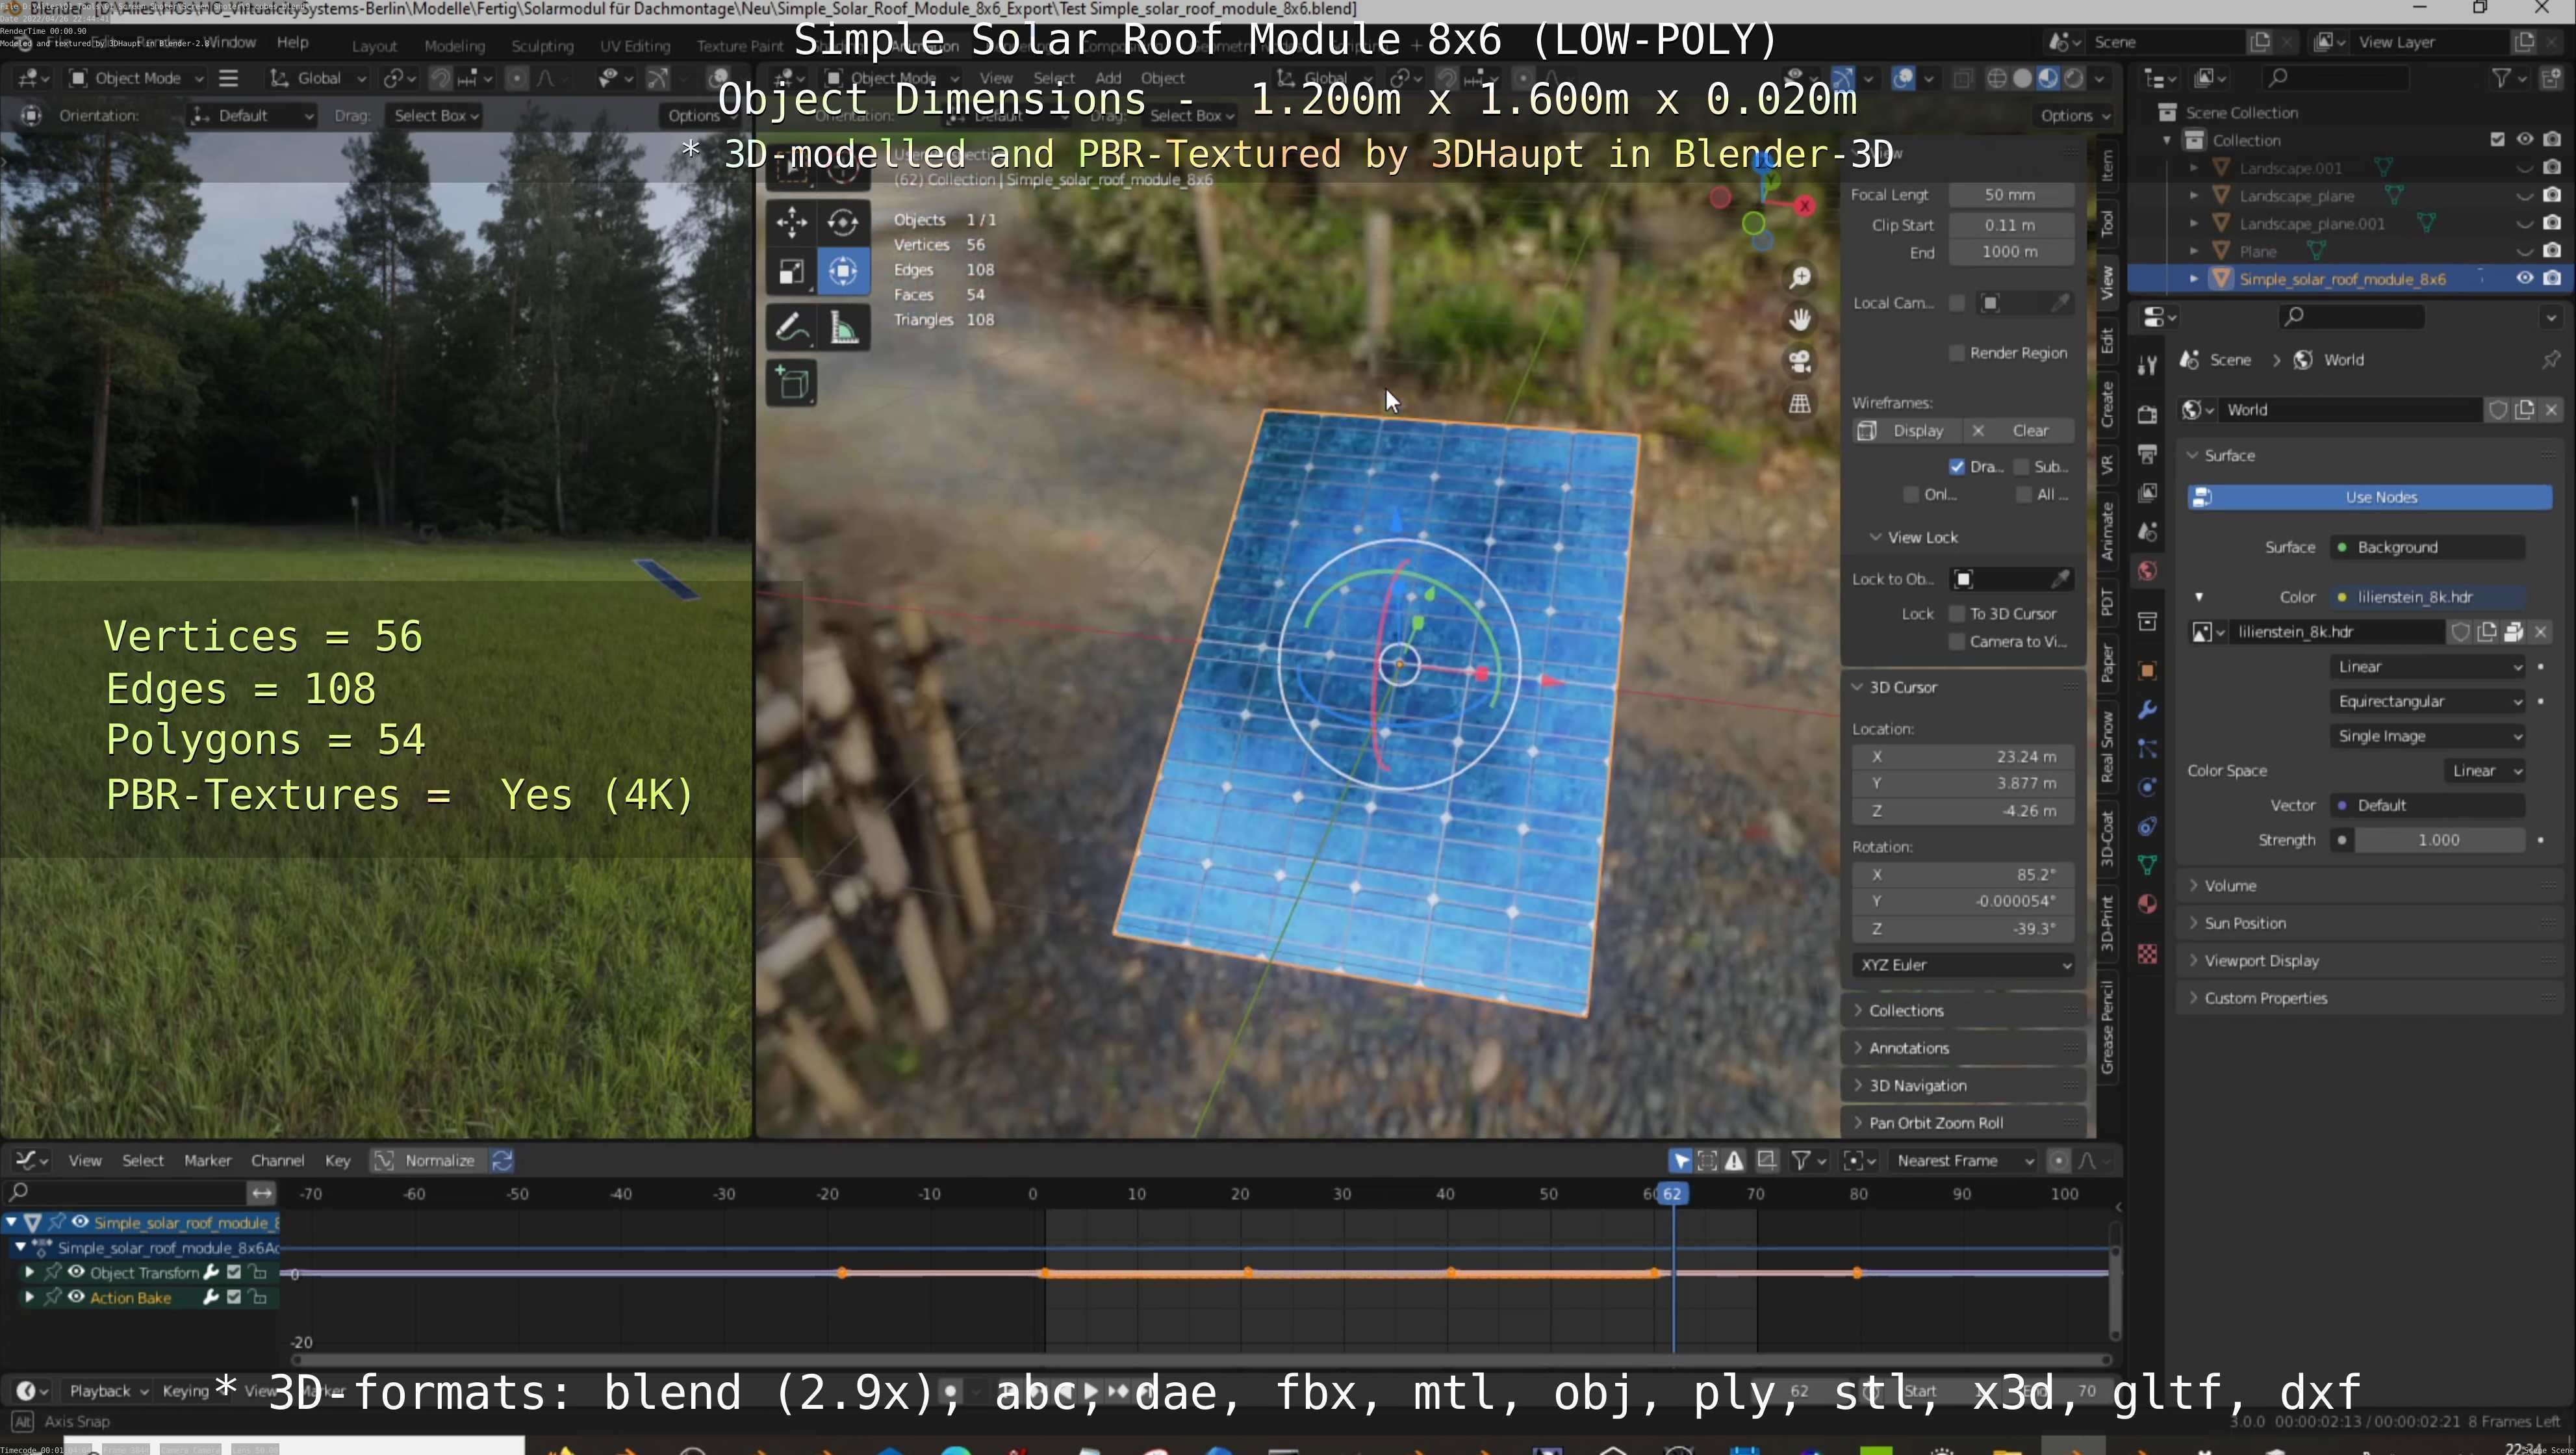Open the Help menu
2576x1455 pixels.
click(x=292, y=42)
